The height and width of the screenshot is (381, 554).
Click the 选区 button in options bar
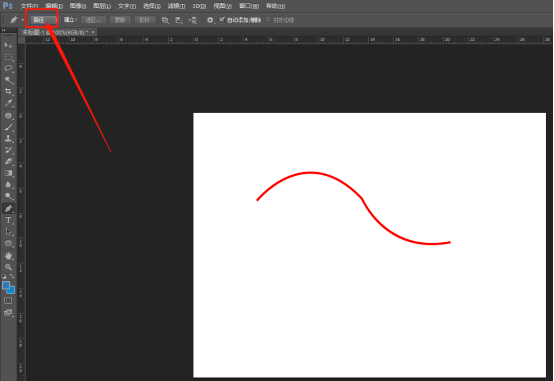pos(93,20)
